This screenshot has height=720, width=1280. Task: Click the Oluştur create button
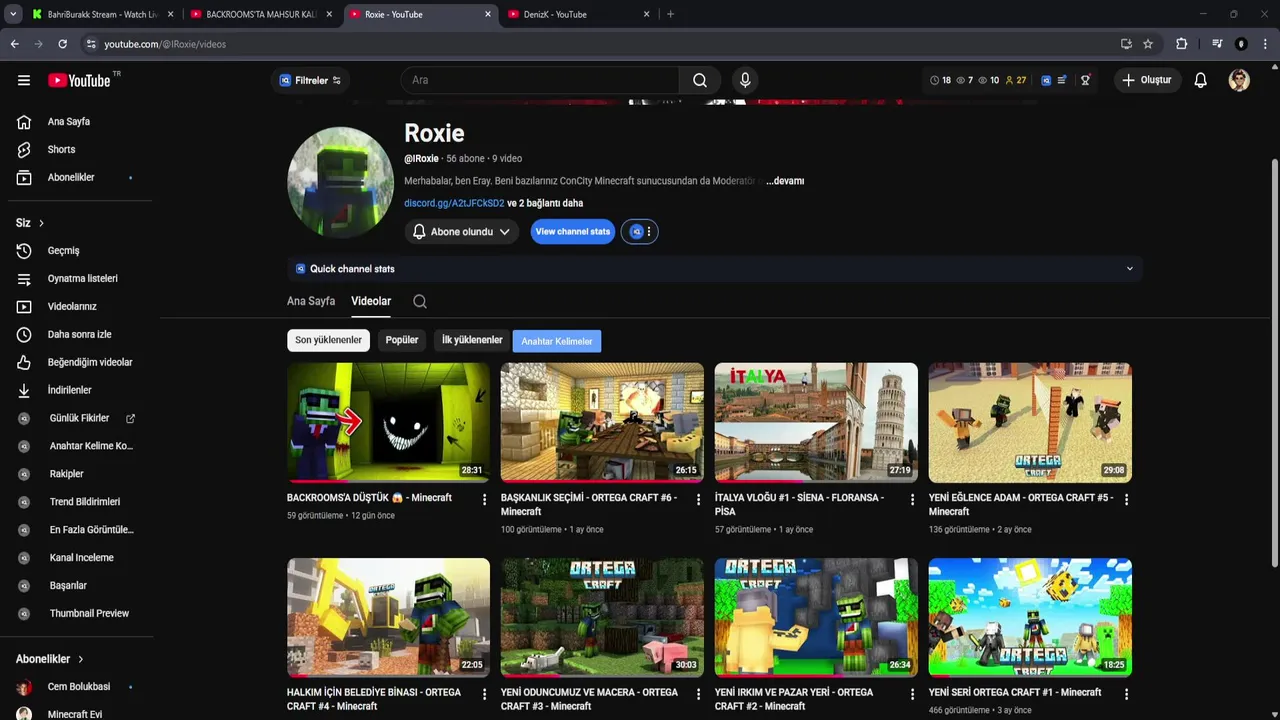click(x=1147, y=80)
